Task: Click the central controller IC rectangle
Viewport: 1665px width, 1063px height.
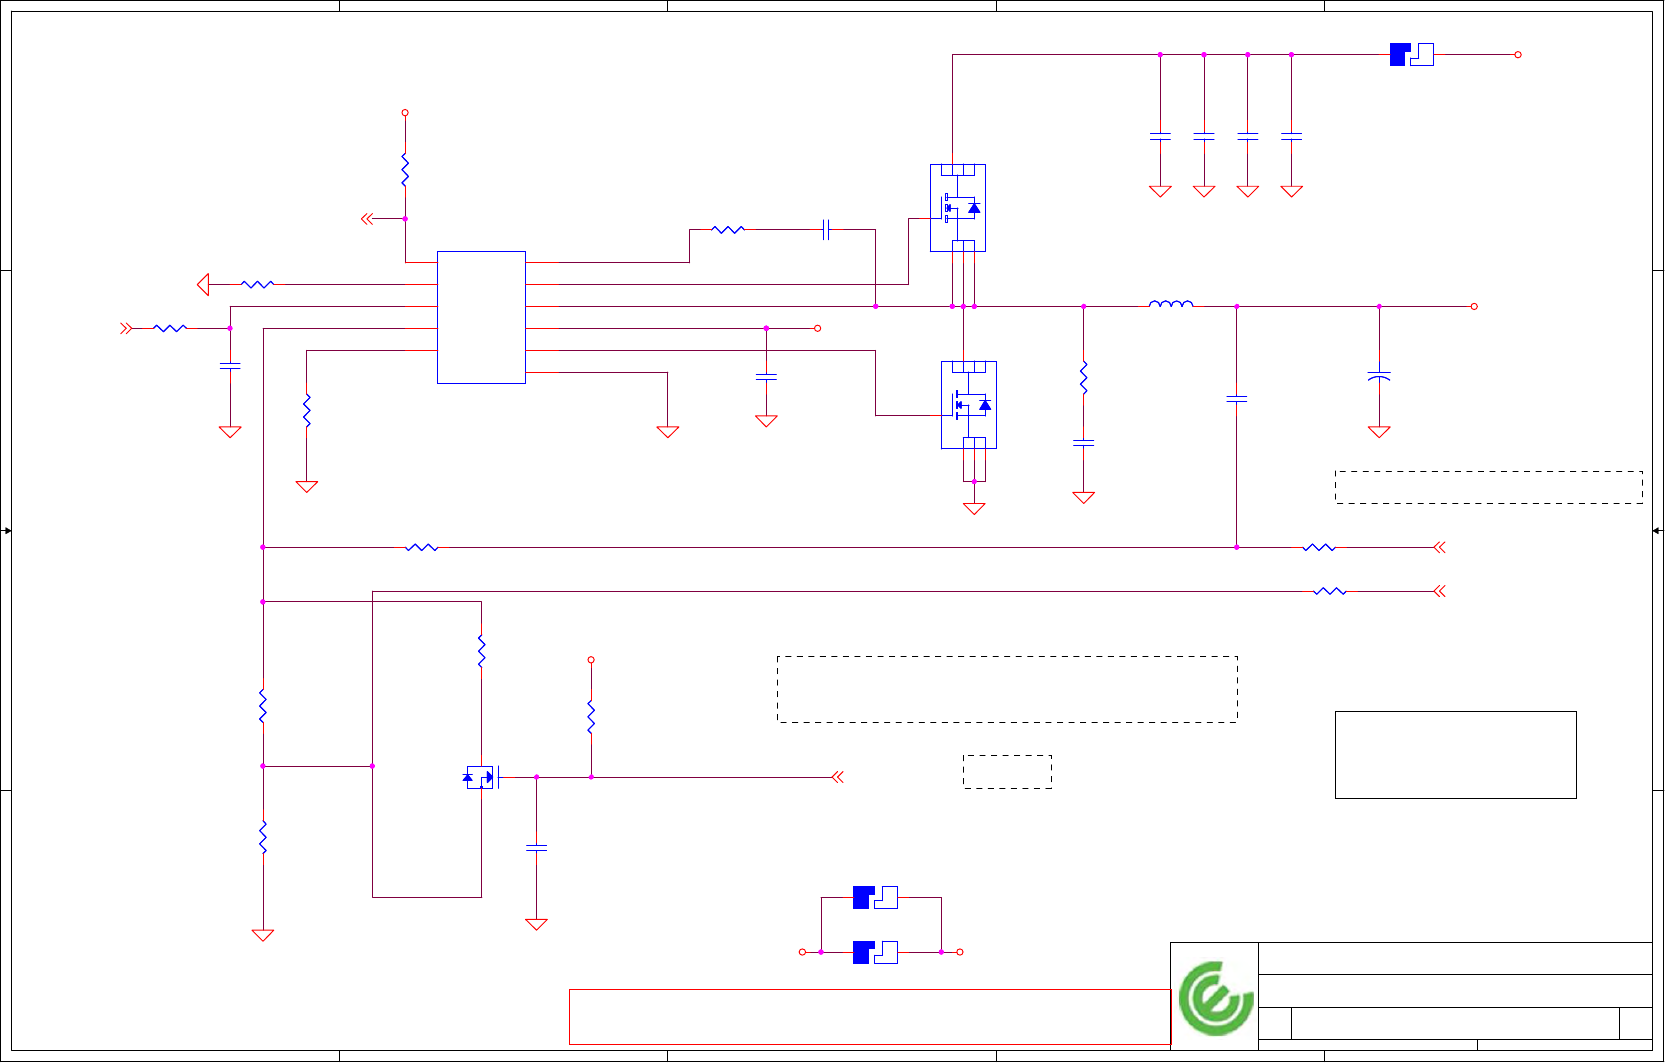Action: coord(481,317)
